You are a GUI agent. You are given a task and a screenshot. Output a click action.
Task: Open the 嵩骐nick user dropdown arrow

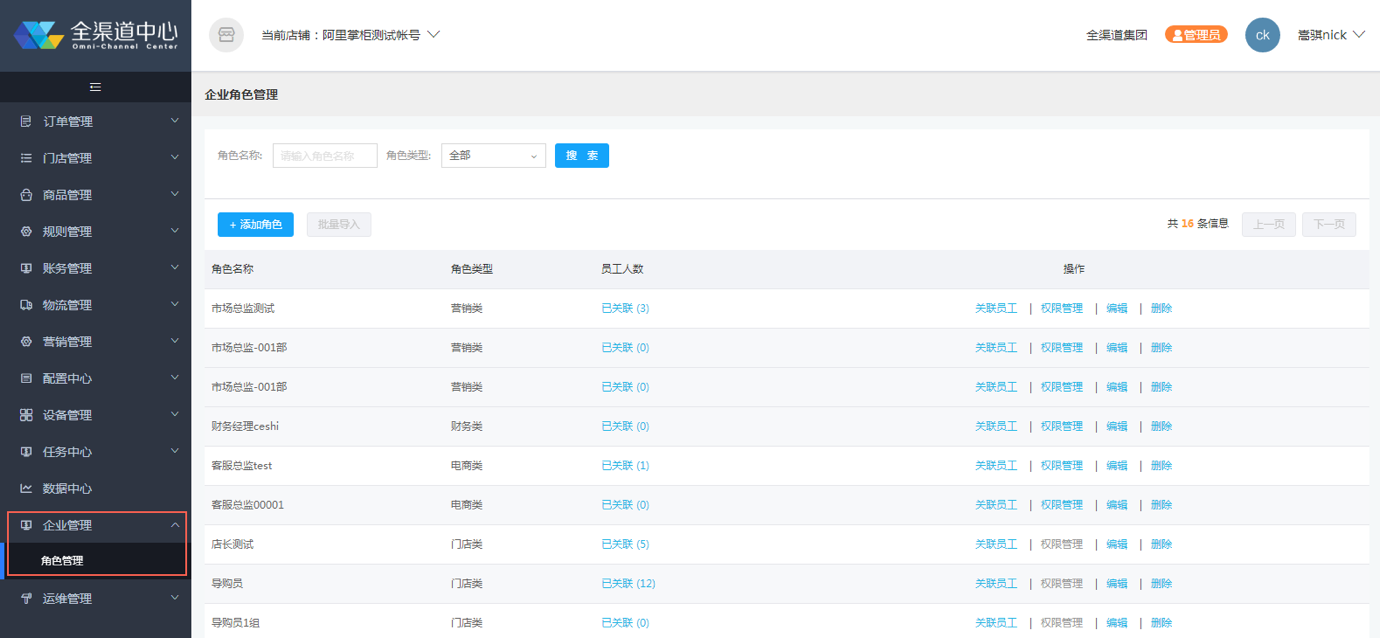coord(1359,34)
